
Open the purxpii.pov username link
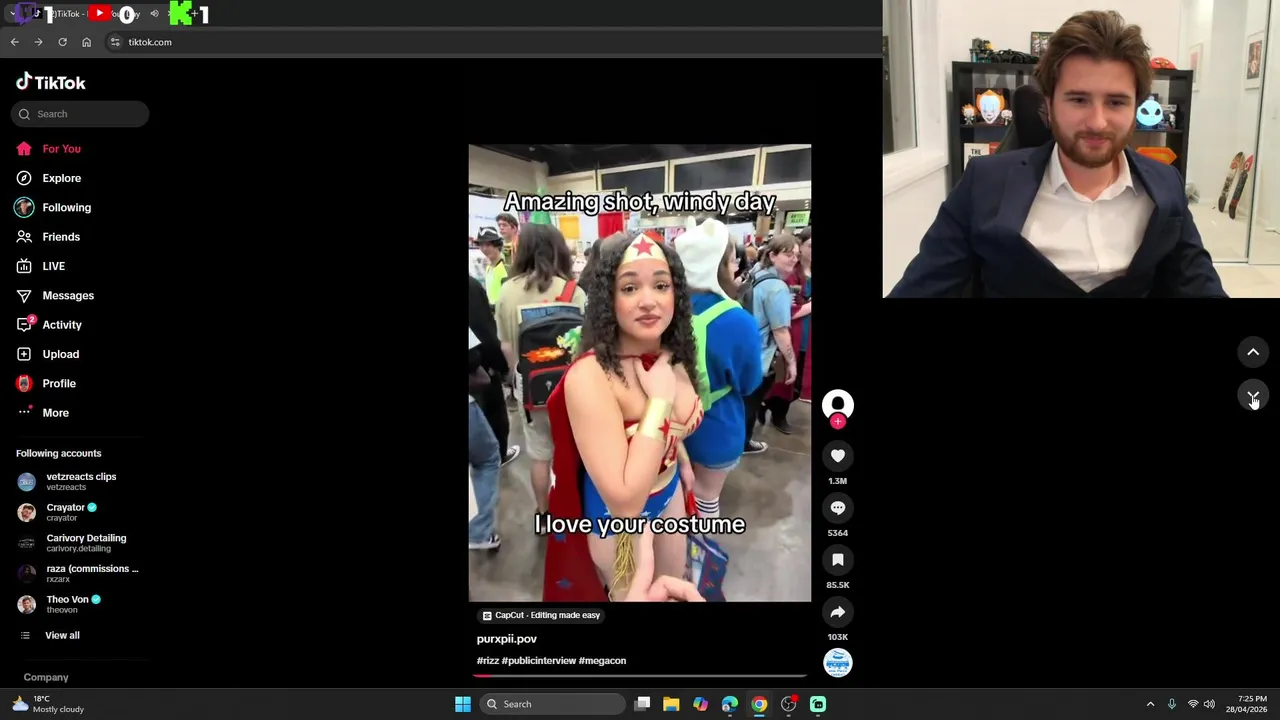tap(507, 639)
